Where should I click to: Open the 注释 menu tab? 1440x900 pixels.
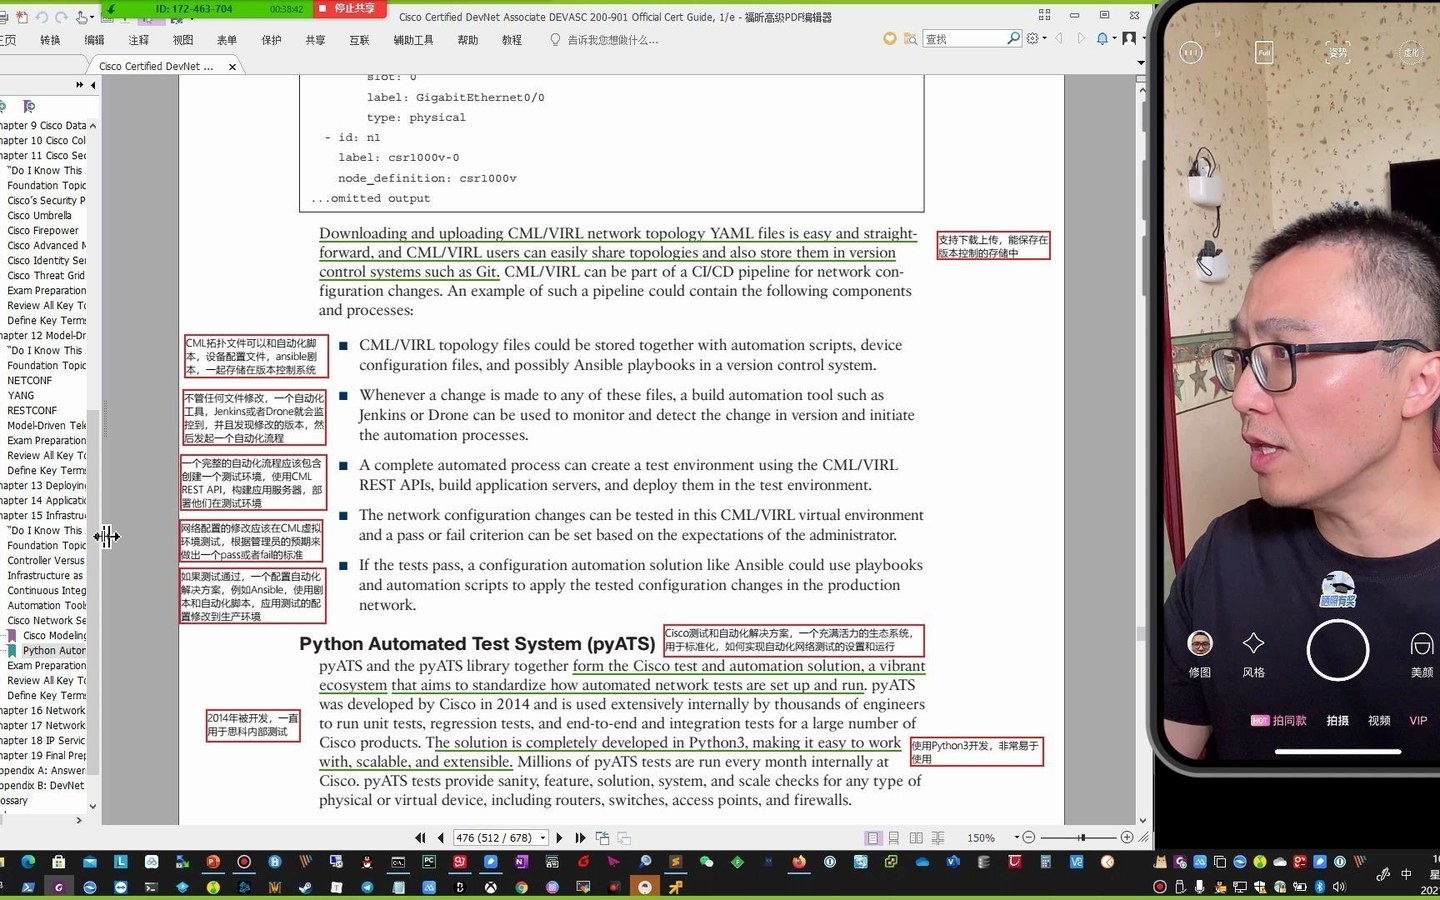coord(138,40)
